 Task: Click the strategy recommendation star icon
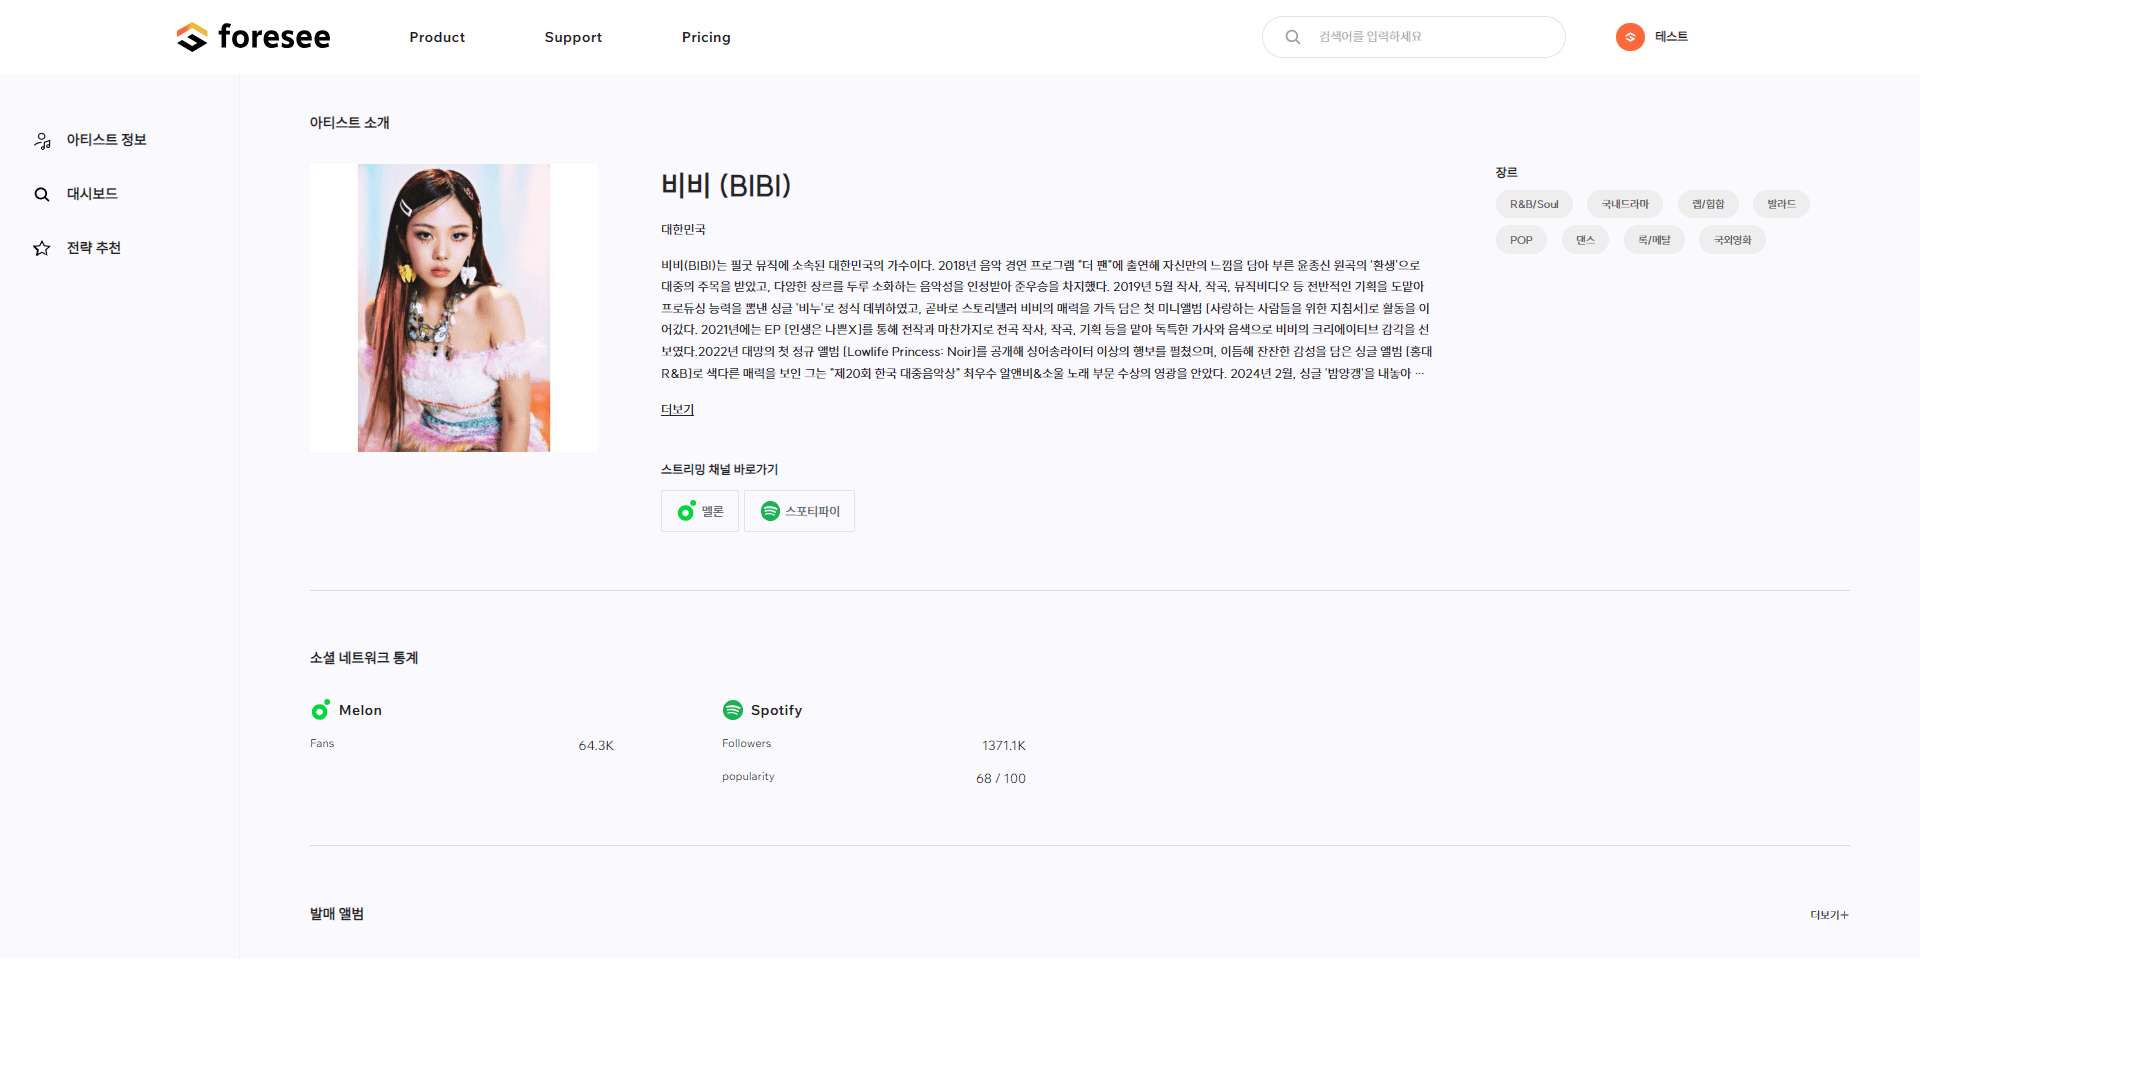coord(42,248)
